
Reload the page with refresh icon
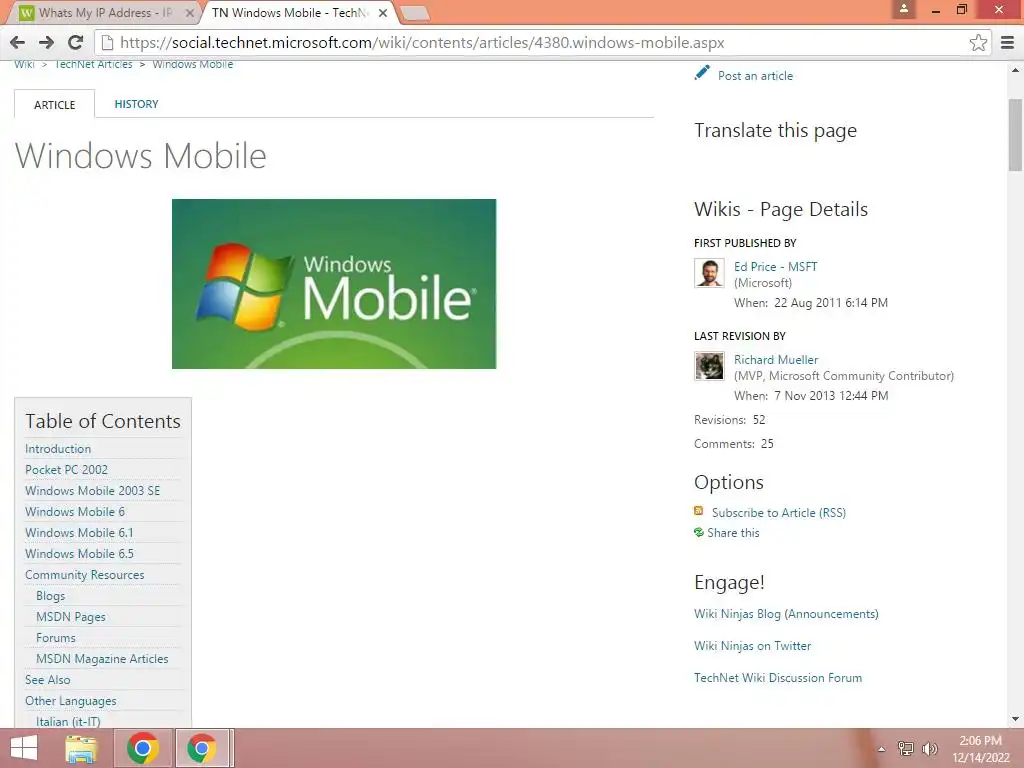[76, 42]
